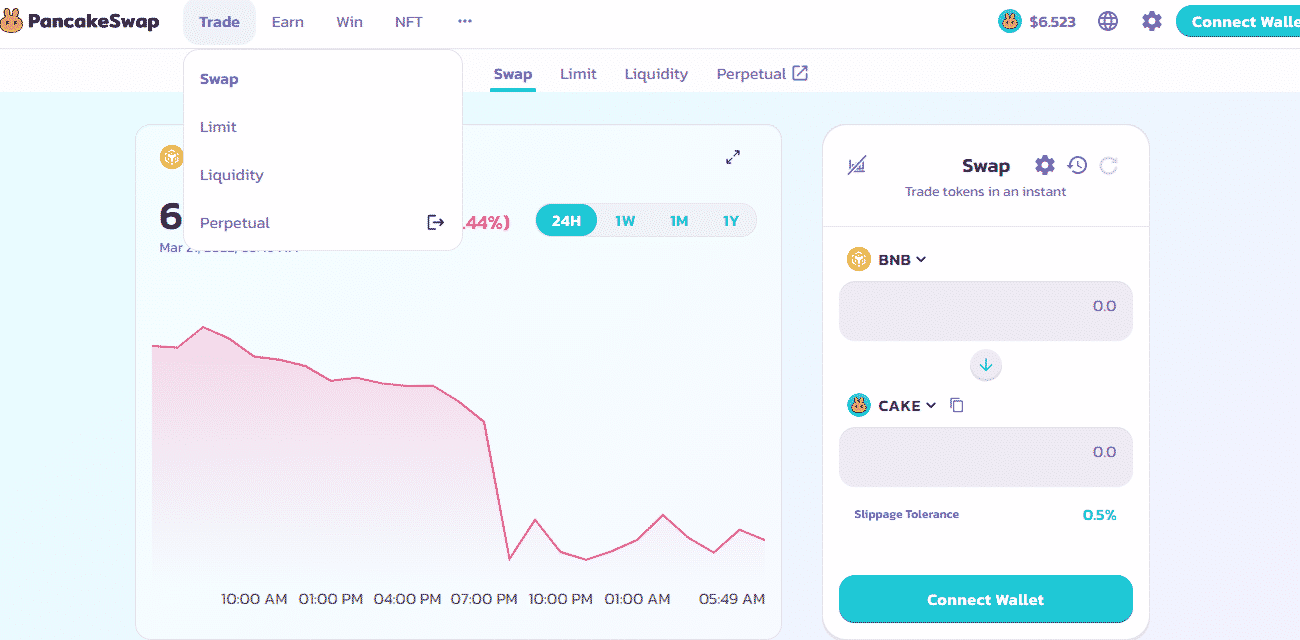Click Connect Wallet button in header

point(1238,21)
